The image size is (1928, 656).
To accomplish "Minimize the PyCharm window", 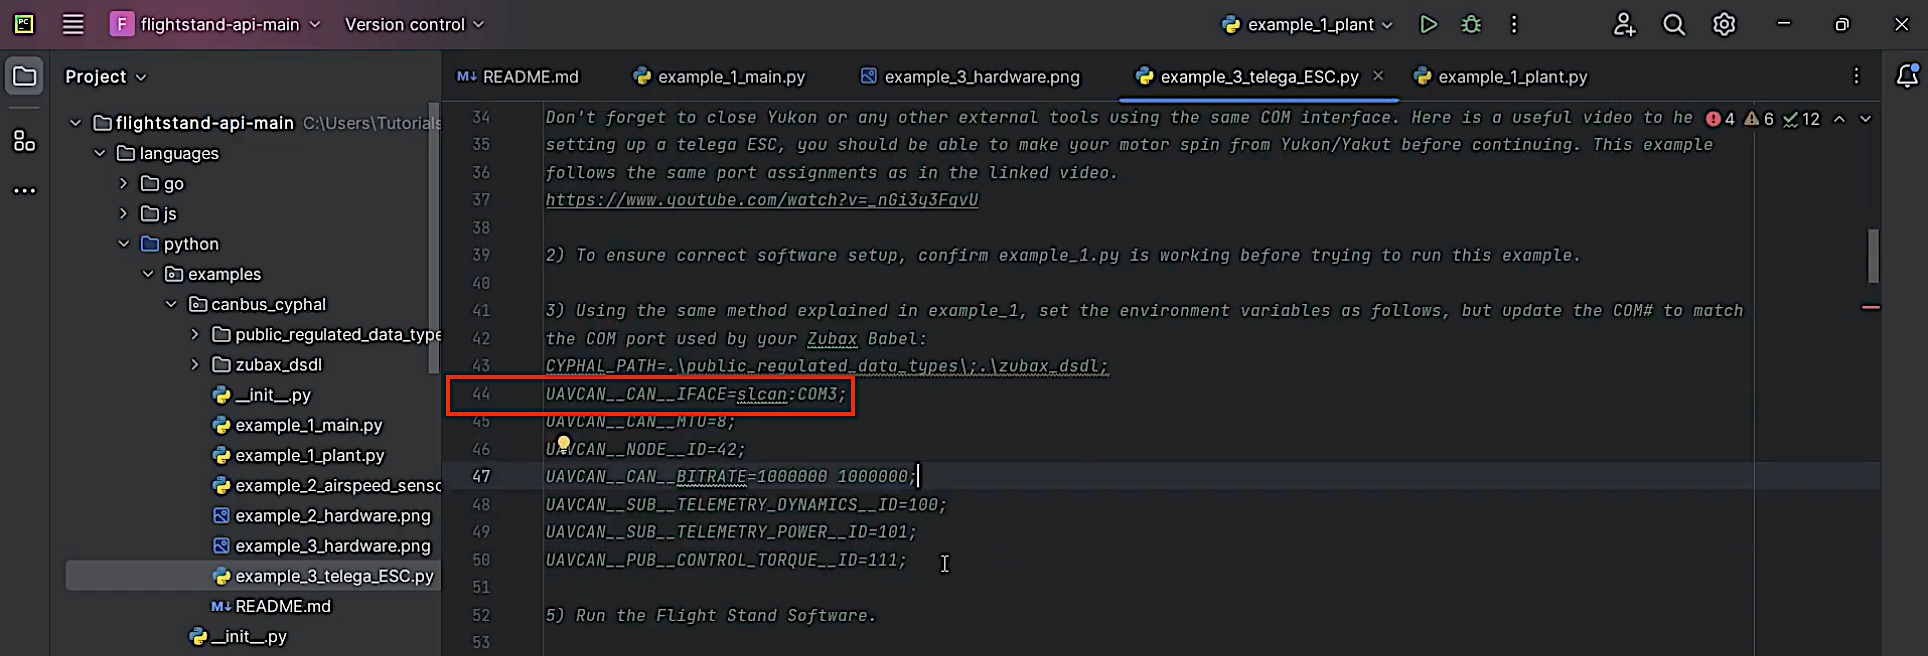I will [x=1783, y=24].
